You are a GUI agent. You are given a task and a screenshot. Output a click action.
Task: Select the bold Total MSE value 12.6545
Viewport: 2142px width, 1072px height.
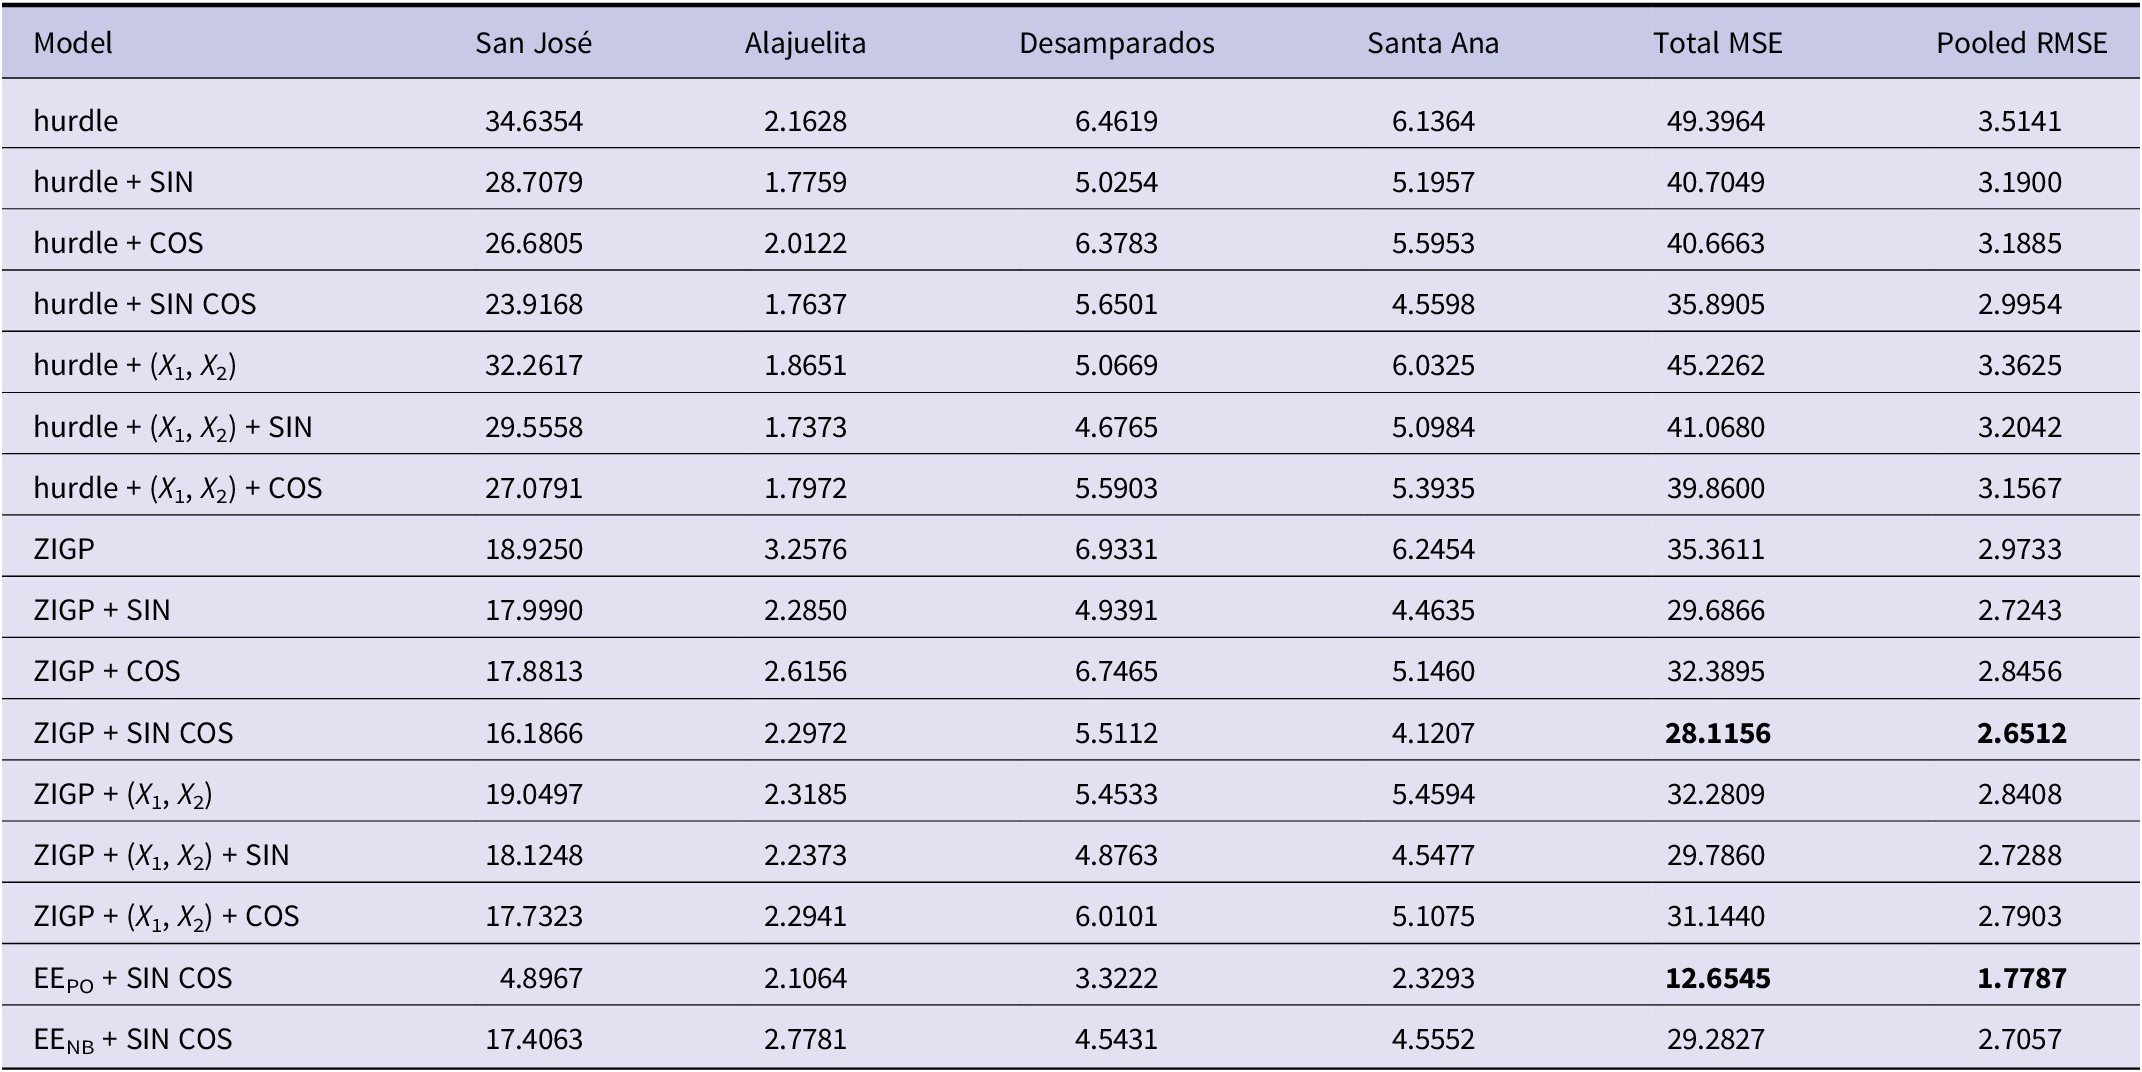(x=1717, y=978)
